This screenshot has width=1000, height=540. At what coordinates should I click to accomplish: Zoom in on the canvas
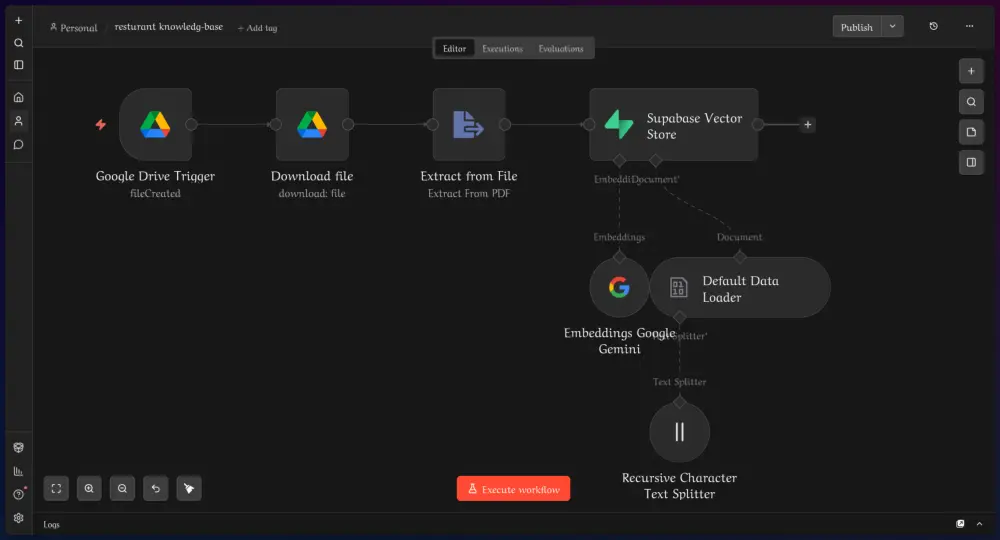(x=89, y=488)
